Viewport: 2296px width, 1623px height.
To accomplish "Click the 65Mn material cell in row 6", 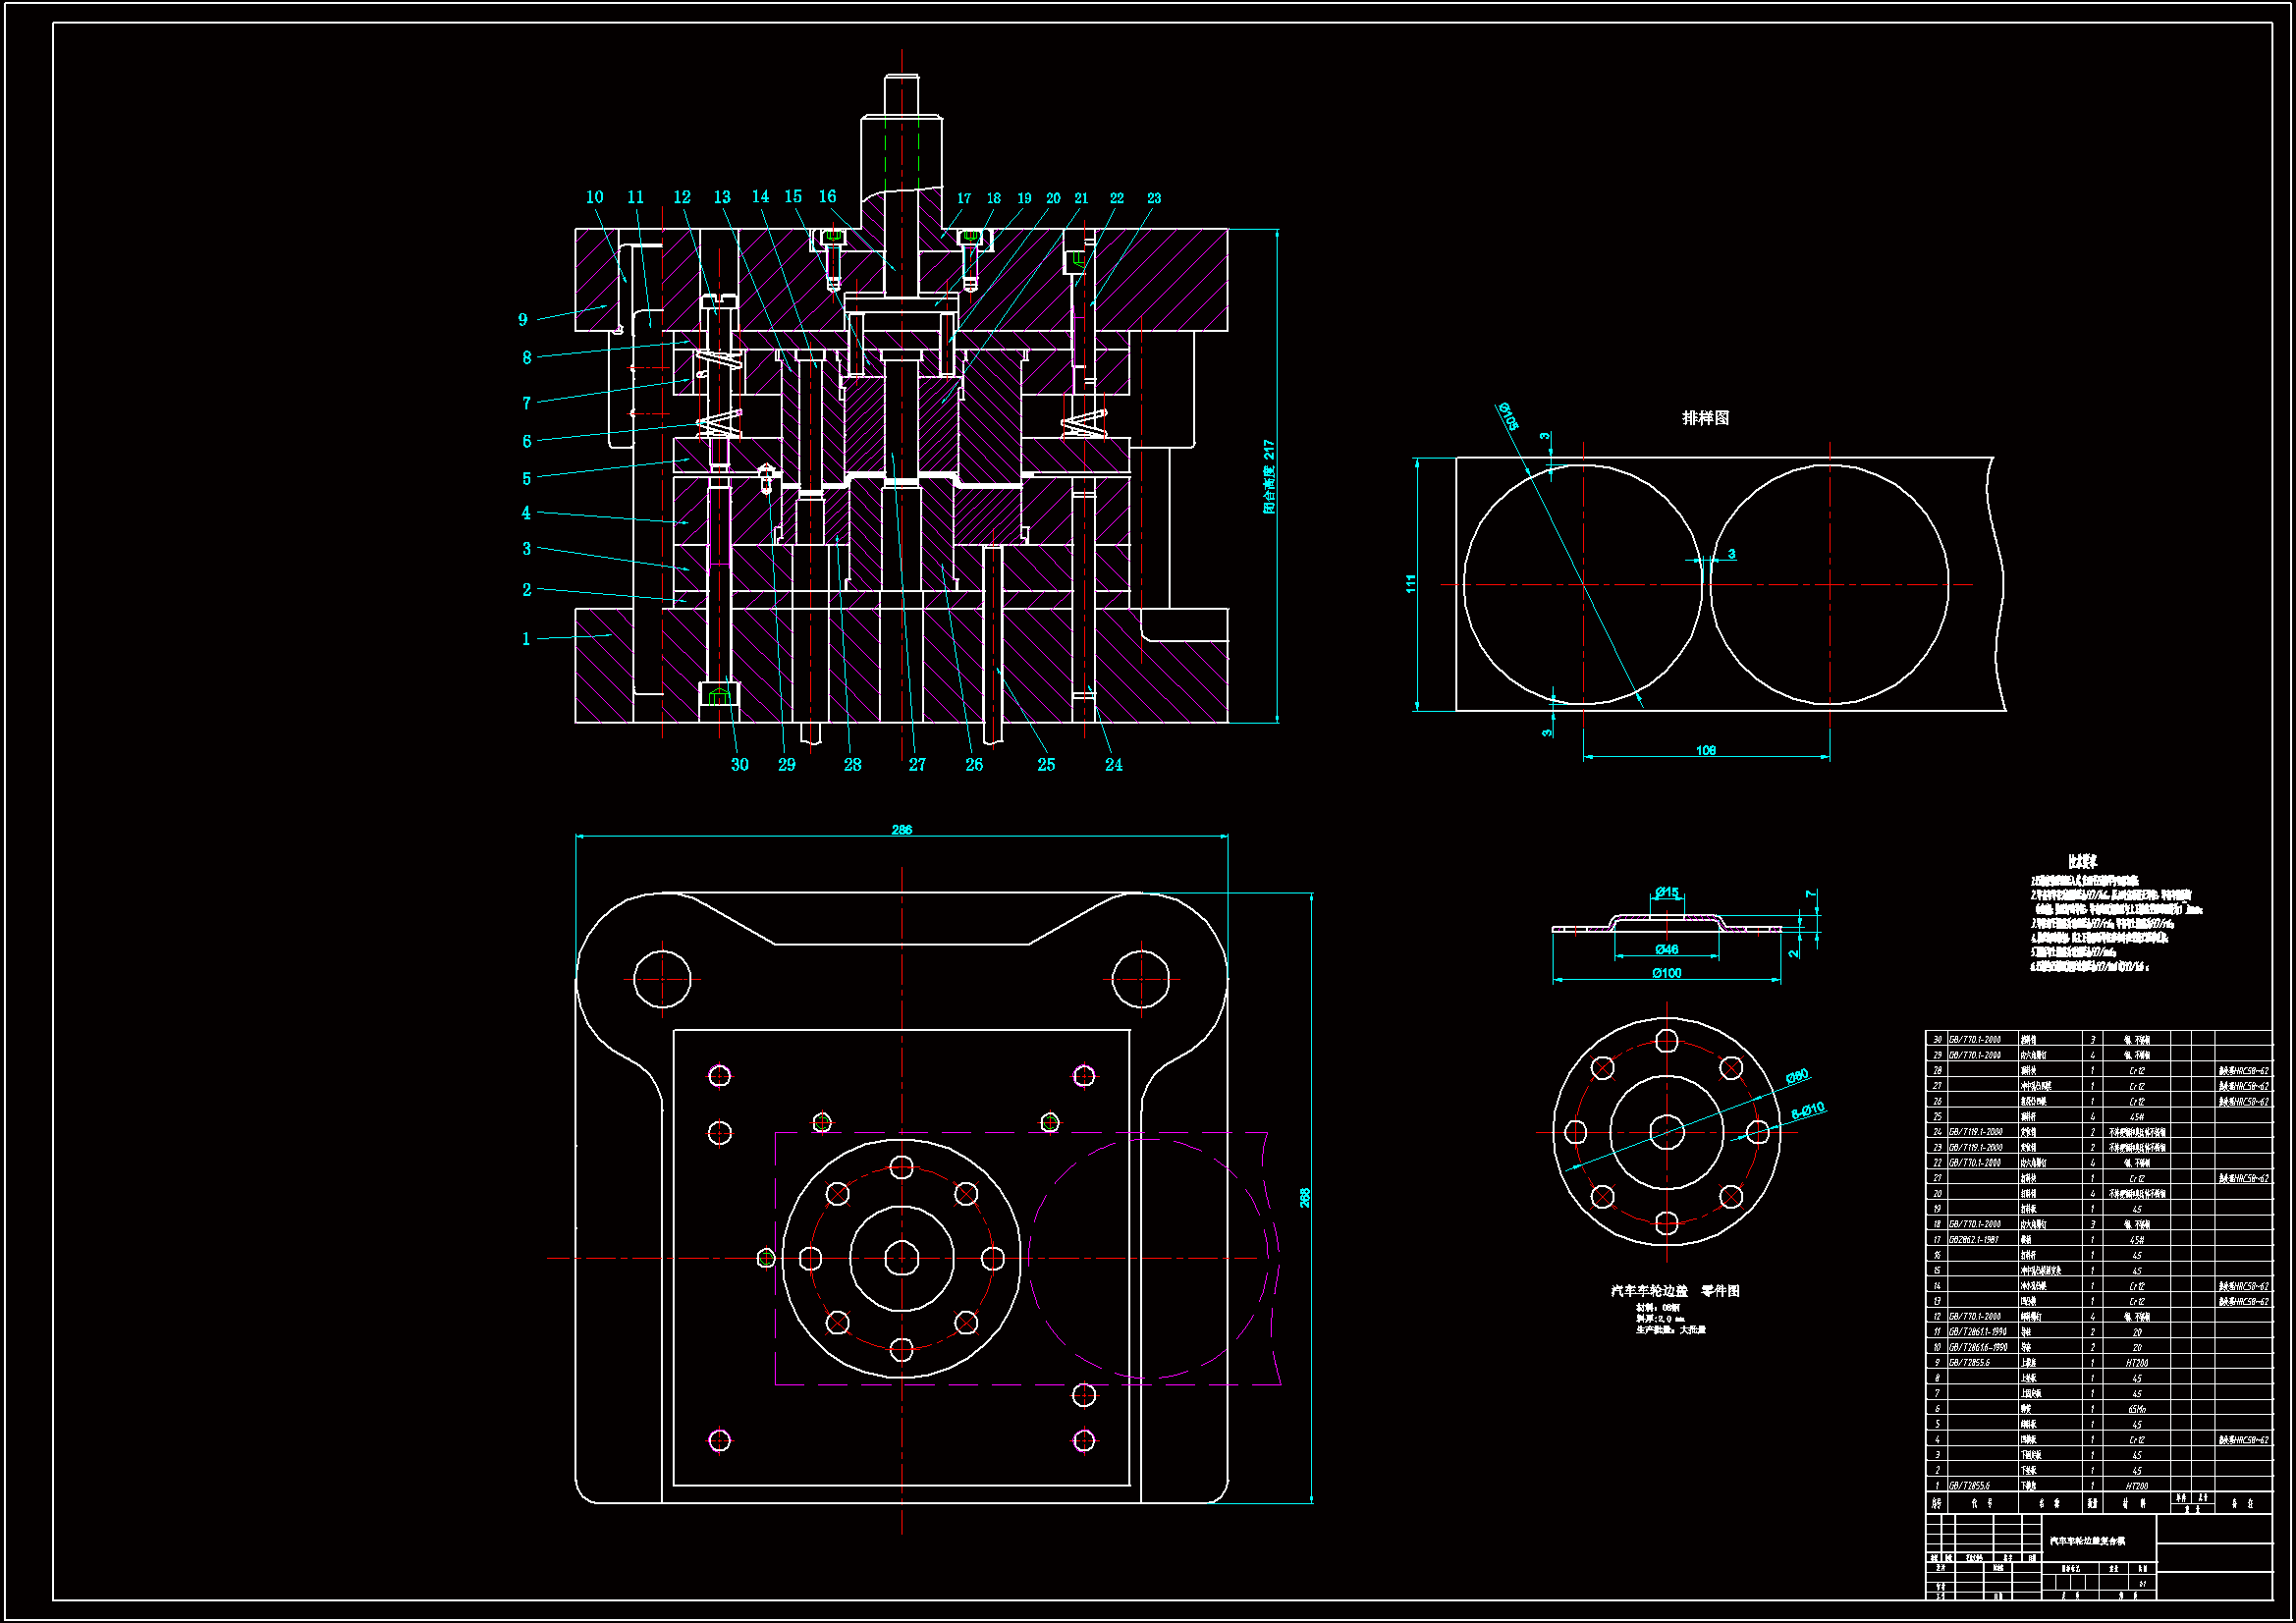I will pyautogui.click(x=2137, y=1409).
